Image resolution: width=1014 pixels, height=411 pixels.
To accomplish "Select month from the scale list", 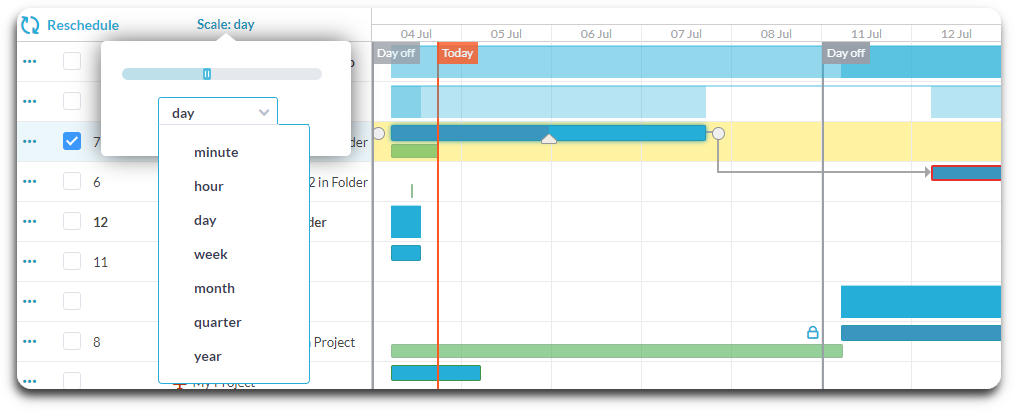I will (x=214, y=289).
